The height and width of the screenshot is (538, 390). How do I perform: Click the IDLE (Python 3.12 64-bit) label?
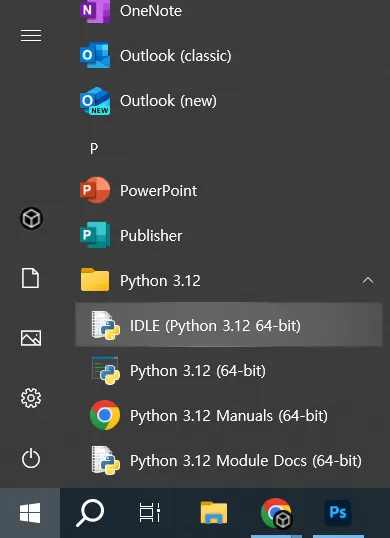pos(215,326)
